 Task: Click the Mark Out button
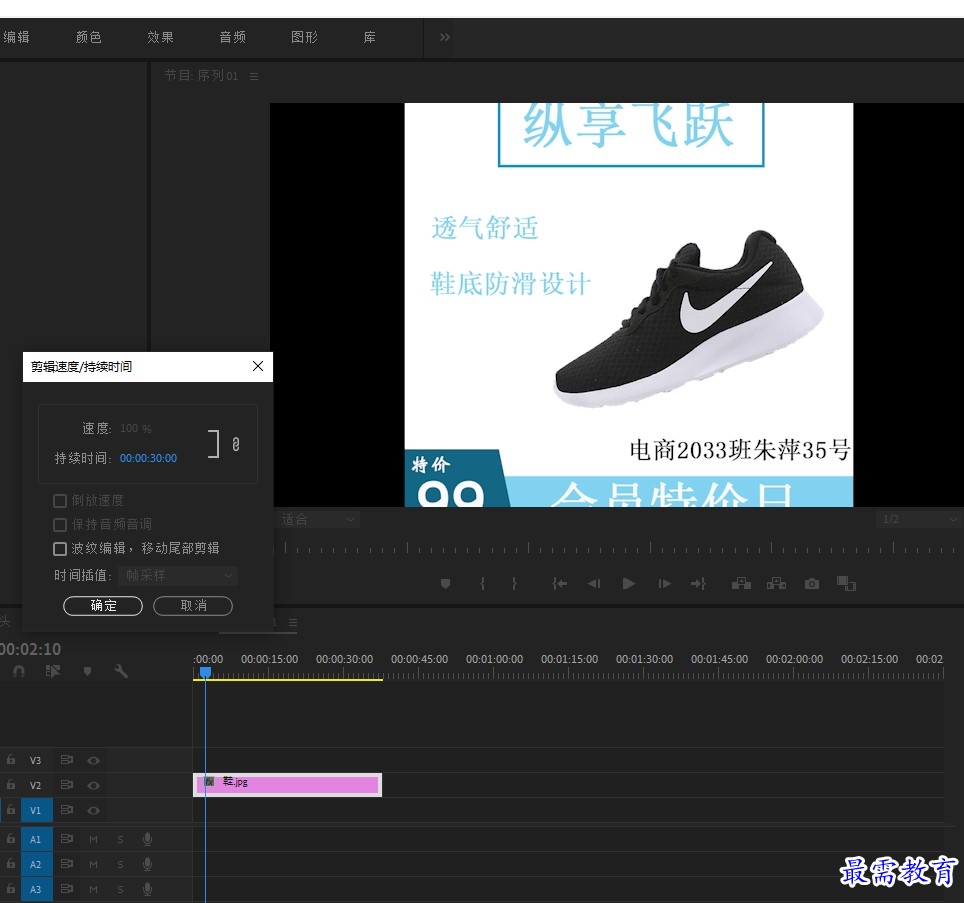tap(514, 583)
